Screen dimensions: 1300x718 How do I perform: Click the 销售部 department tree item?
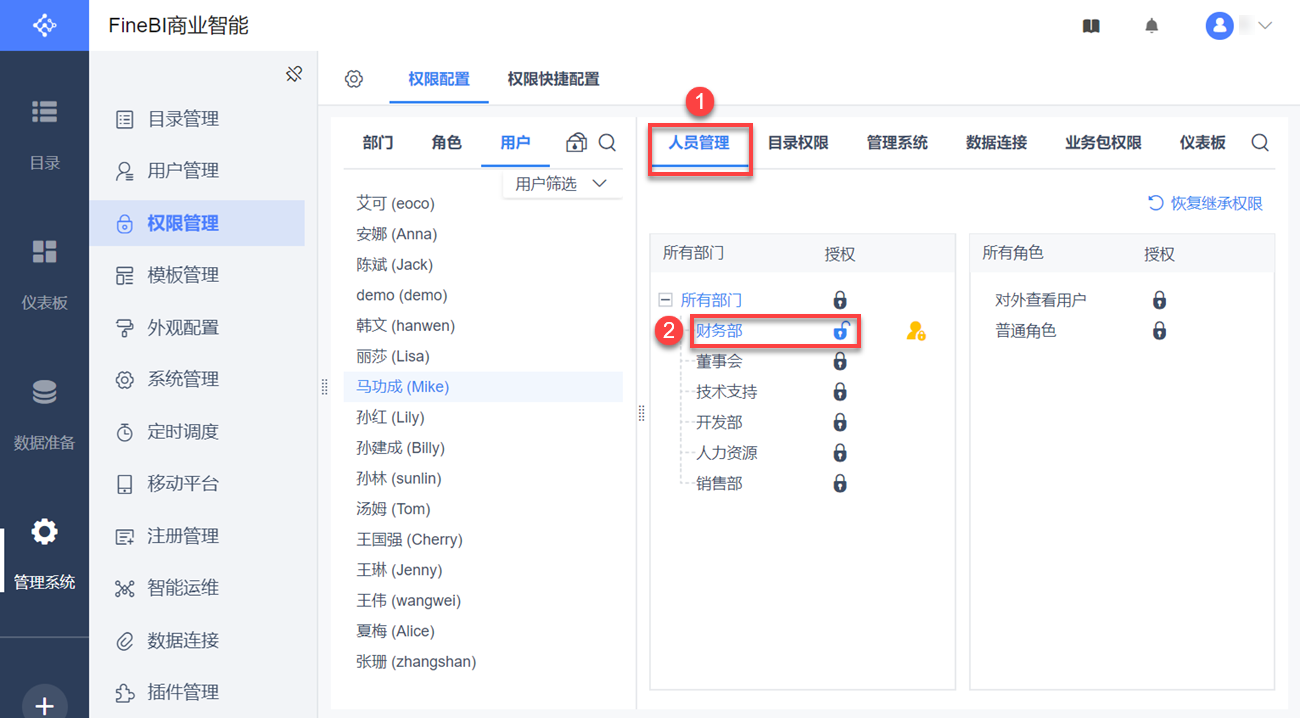point(719,484)
